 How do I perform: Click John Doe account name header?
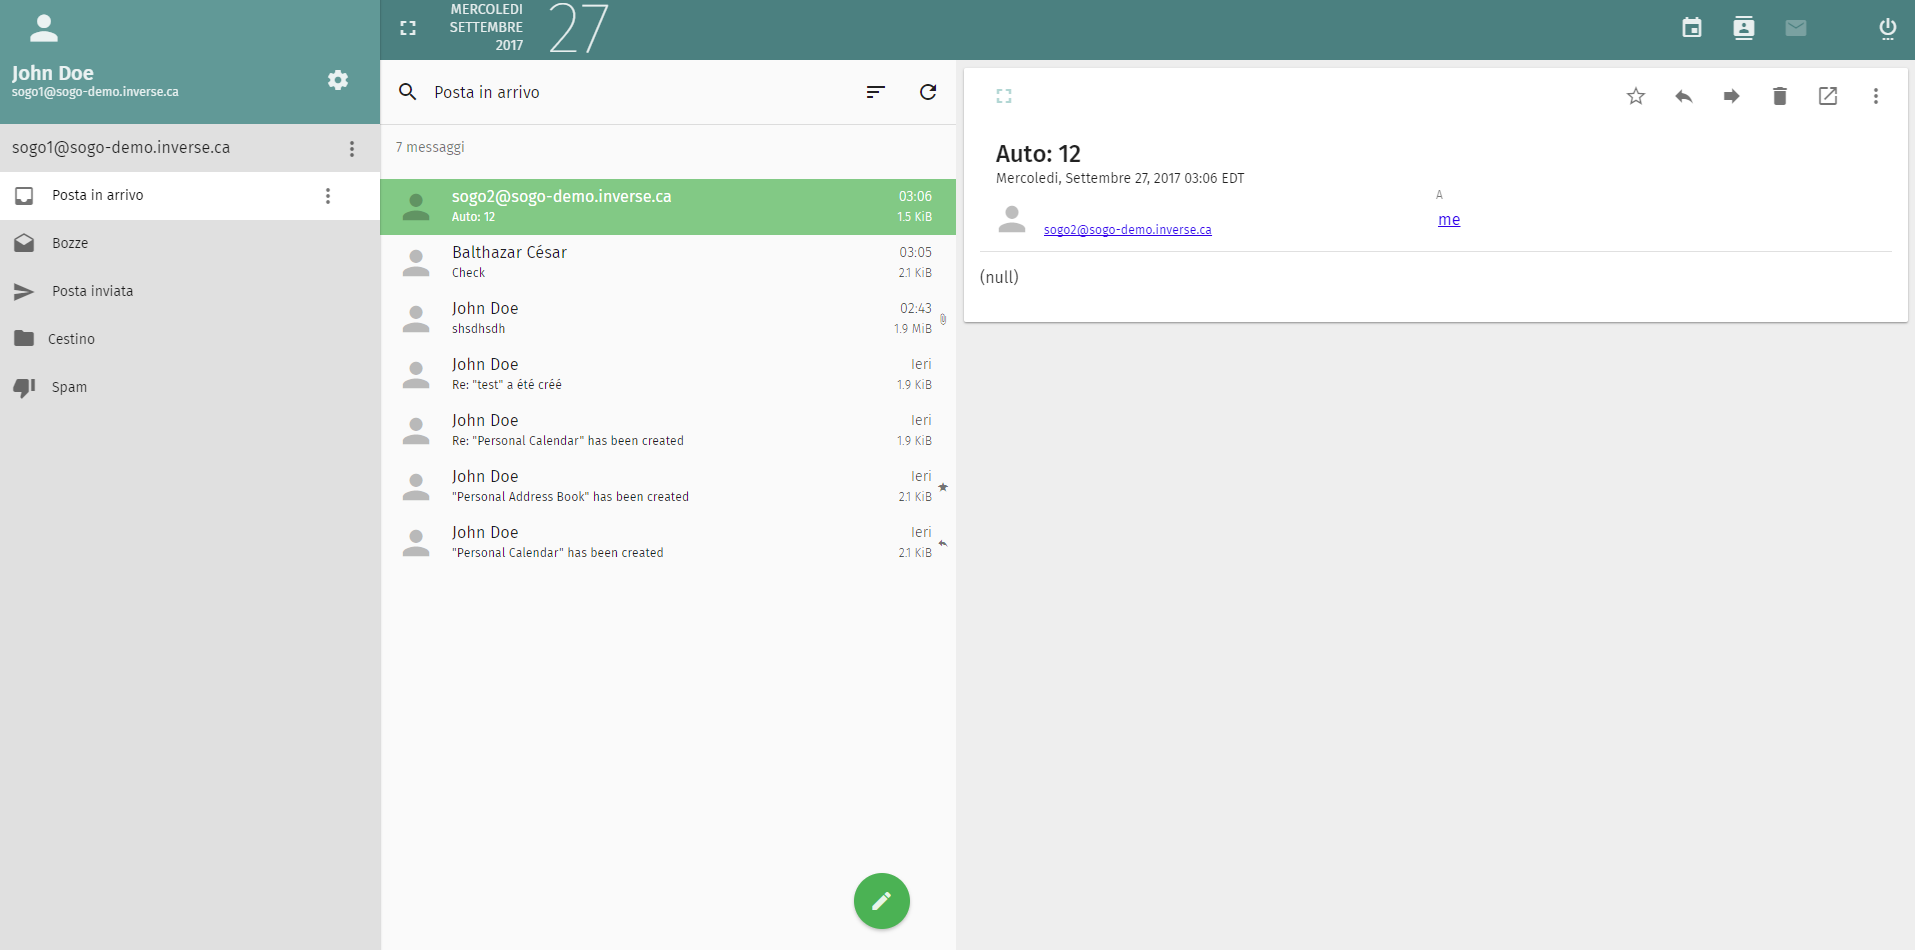[x=53, y=73]
